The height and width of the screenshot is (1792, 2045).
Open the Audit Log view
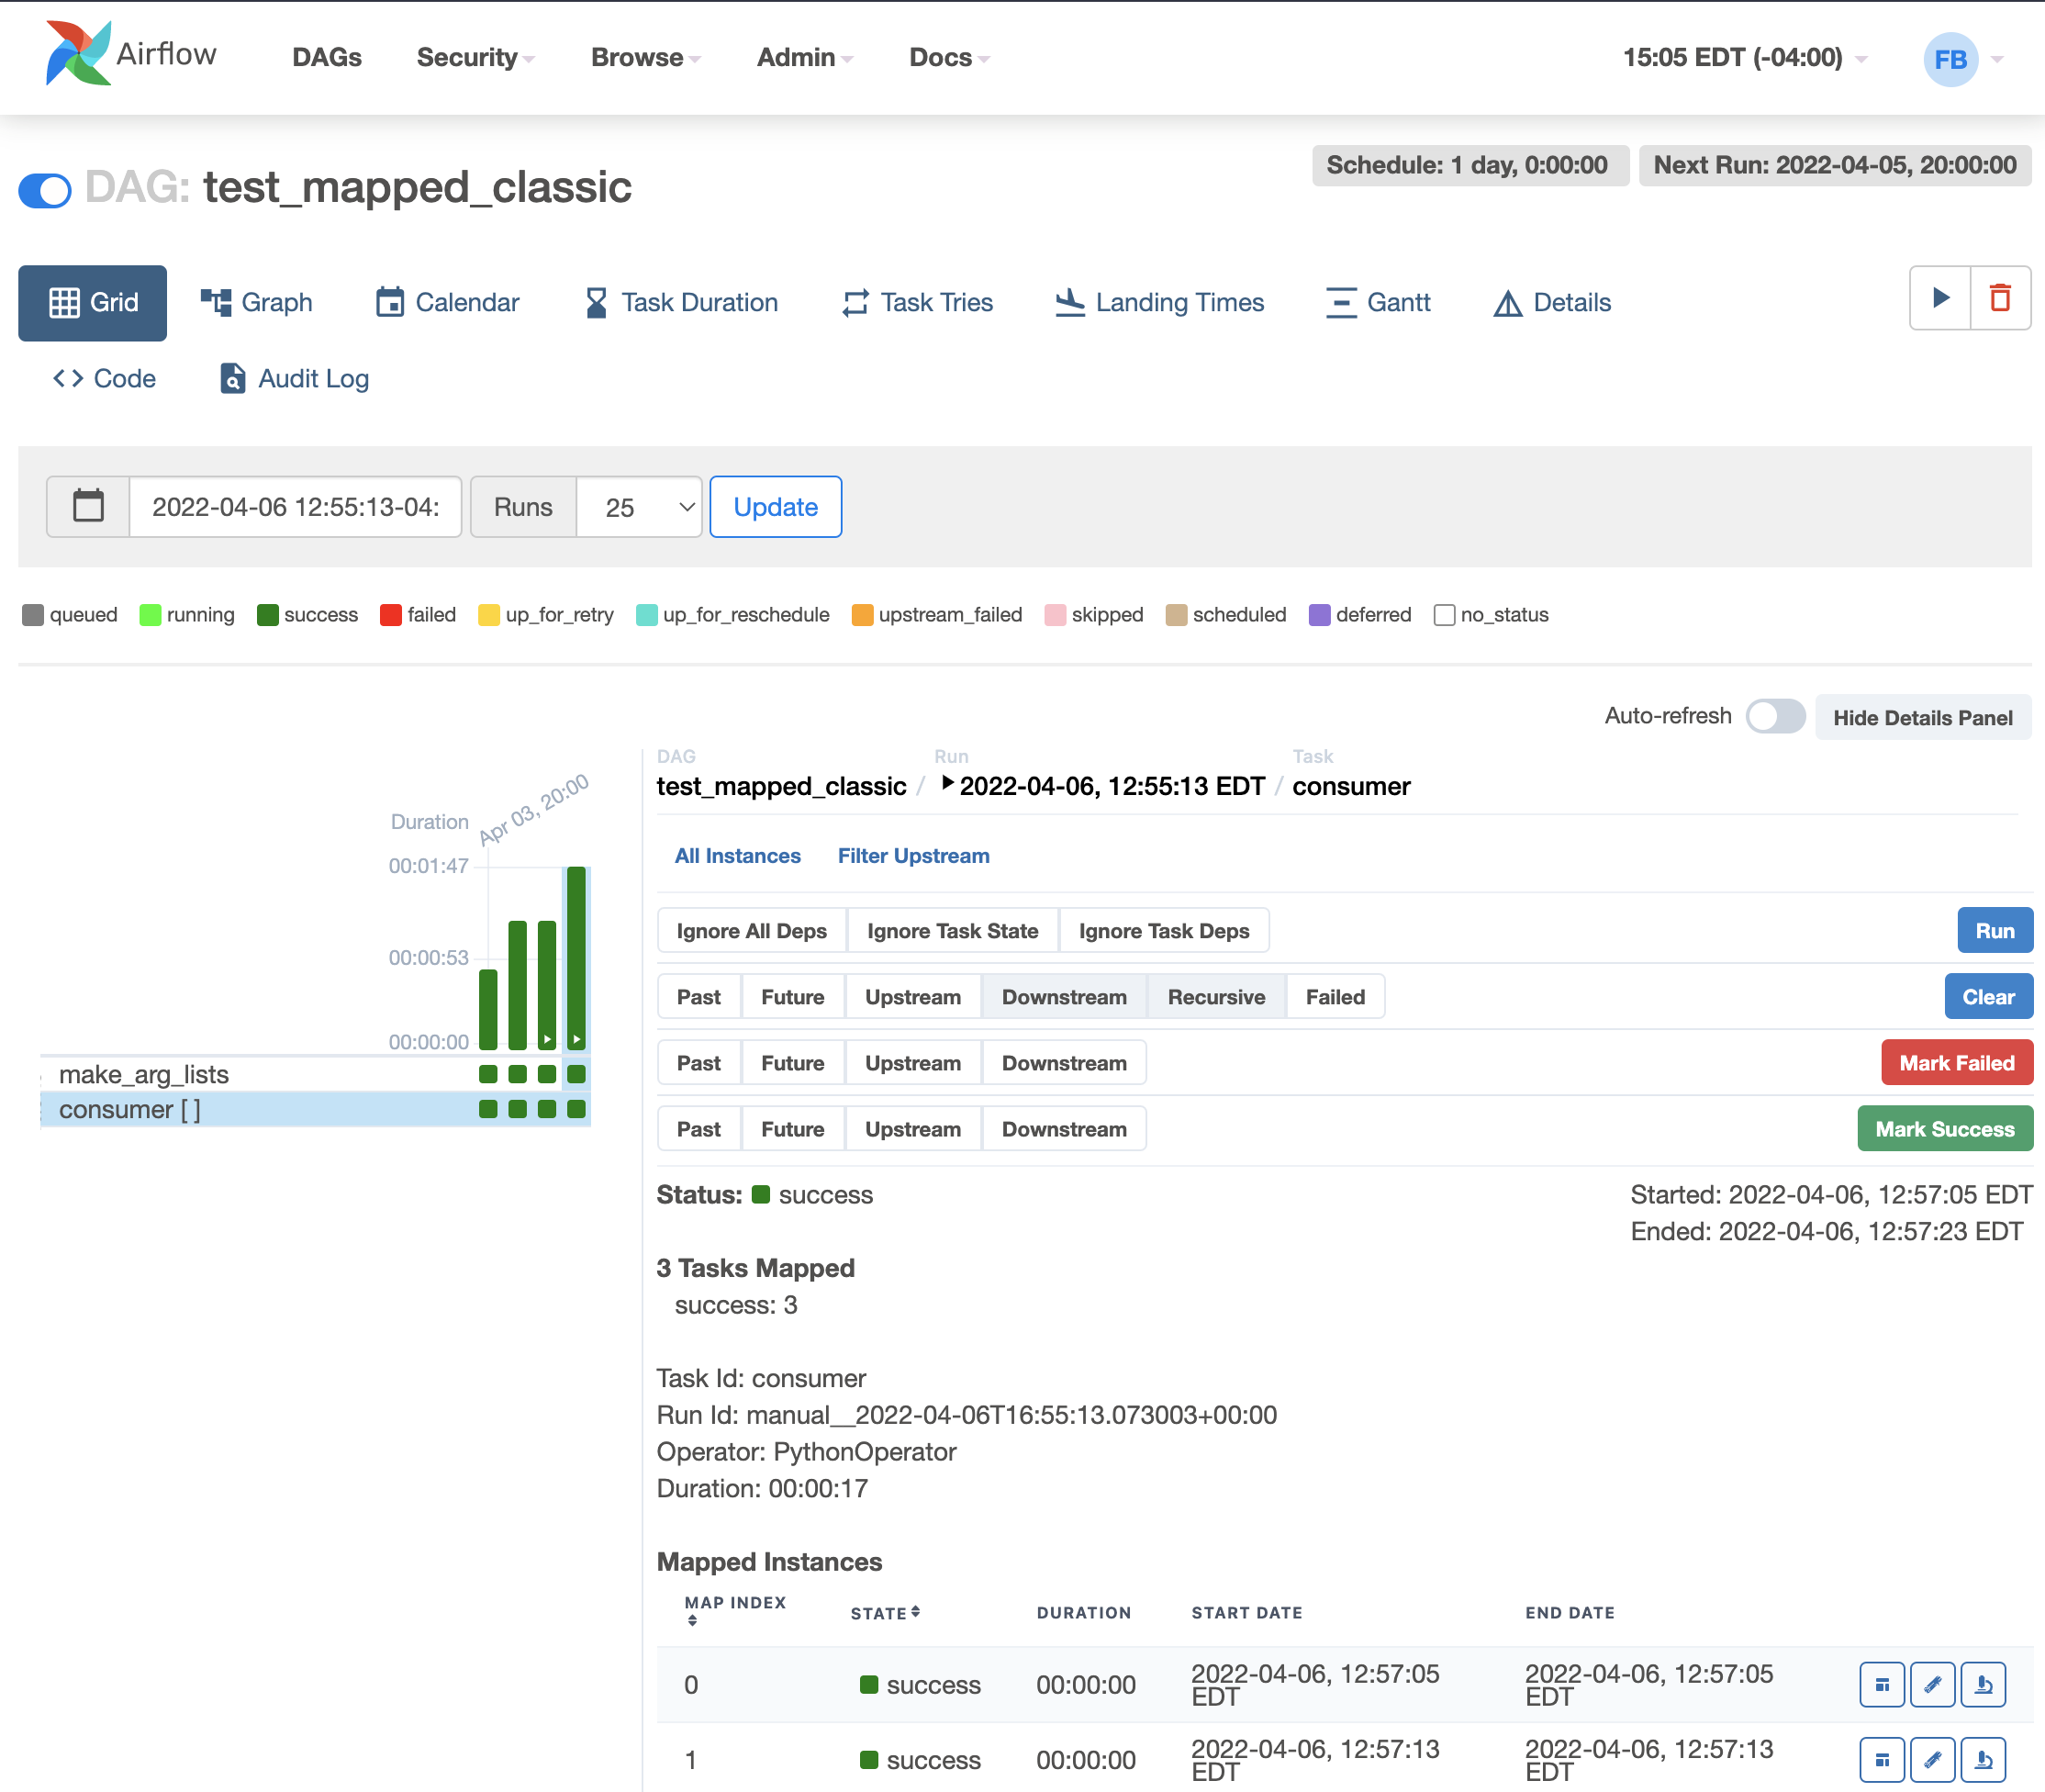294,379
